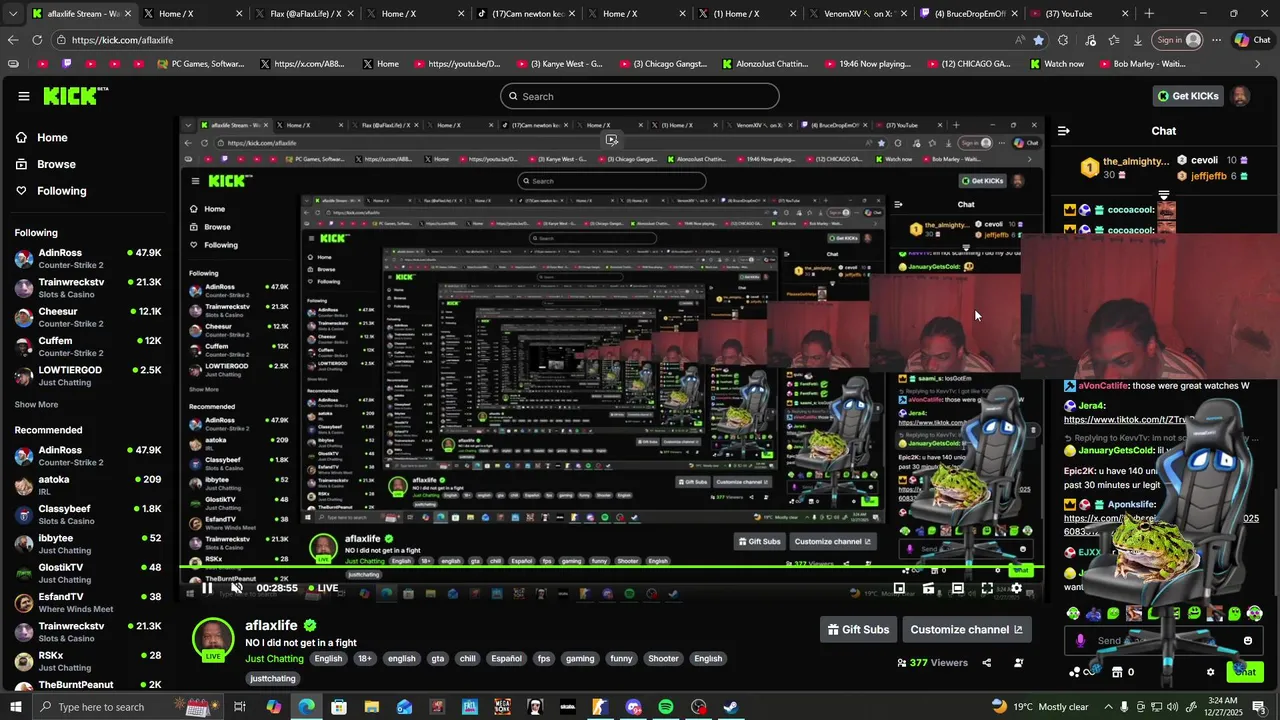The image size is (1280, 720).
Task: Click the address bar URL
Action: pos(122,40)
